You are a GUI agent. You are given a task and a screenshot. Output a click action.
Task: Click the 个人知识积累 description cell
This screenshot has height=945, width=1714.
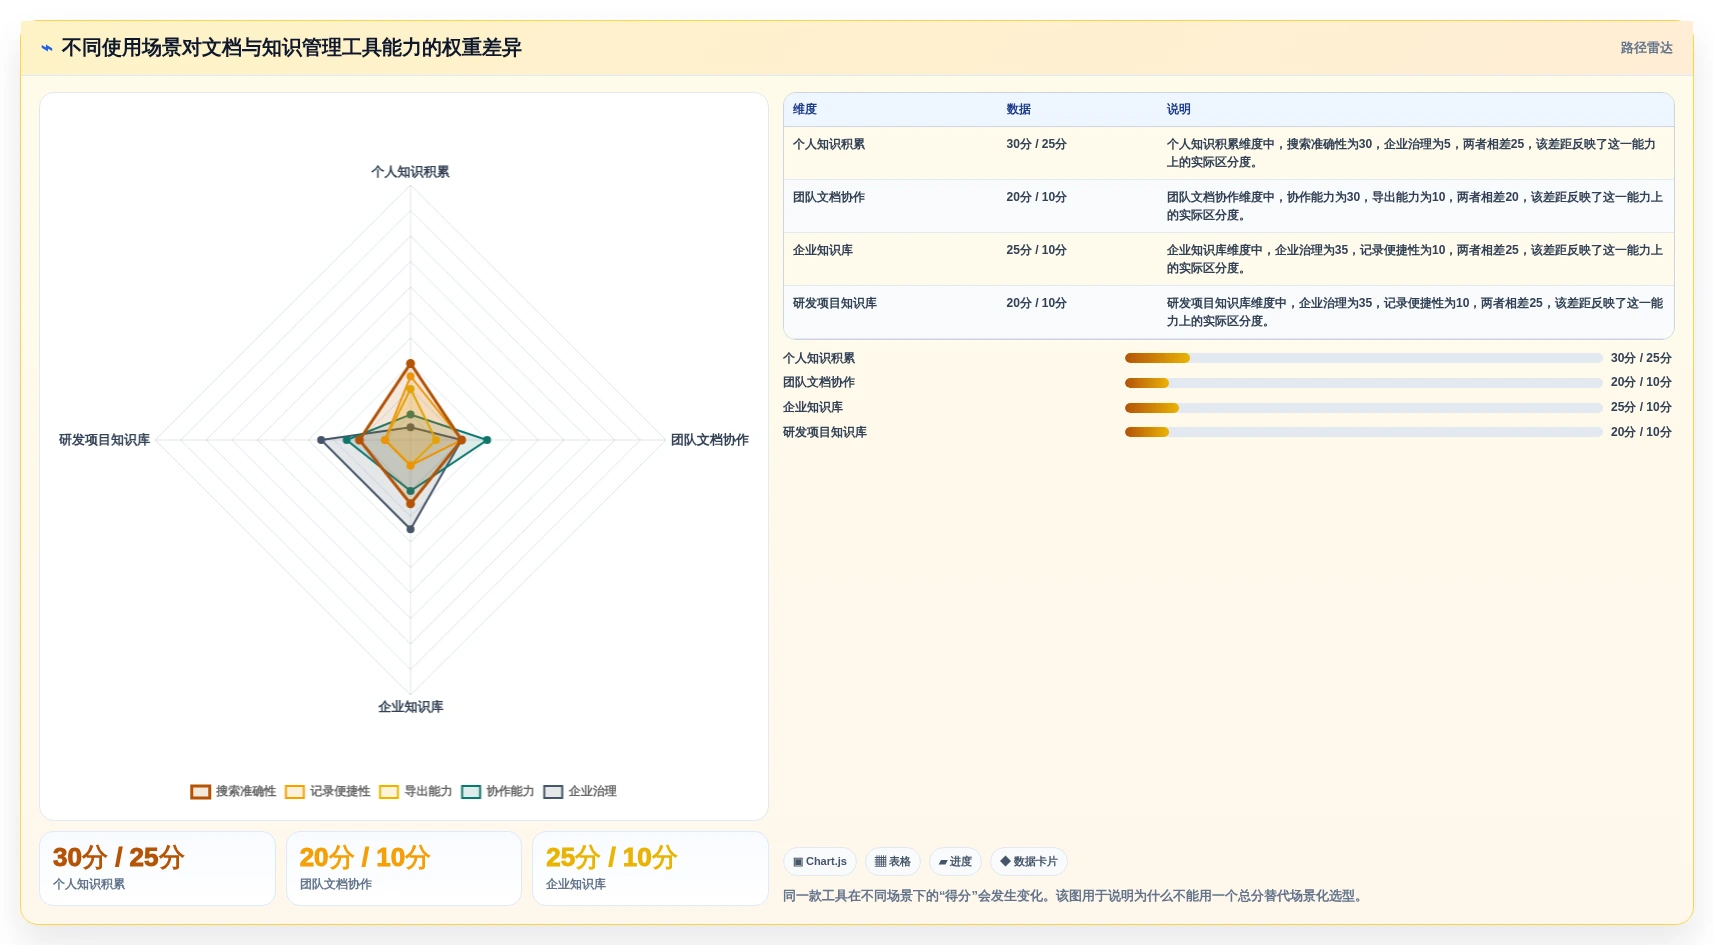(x=1414, y=153)
